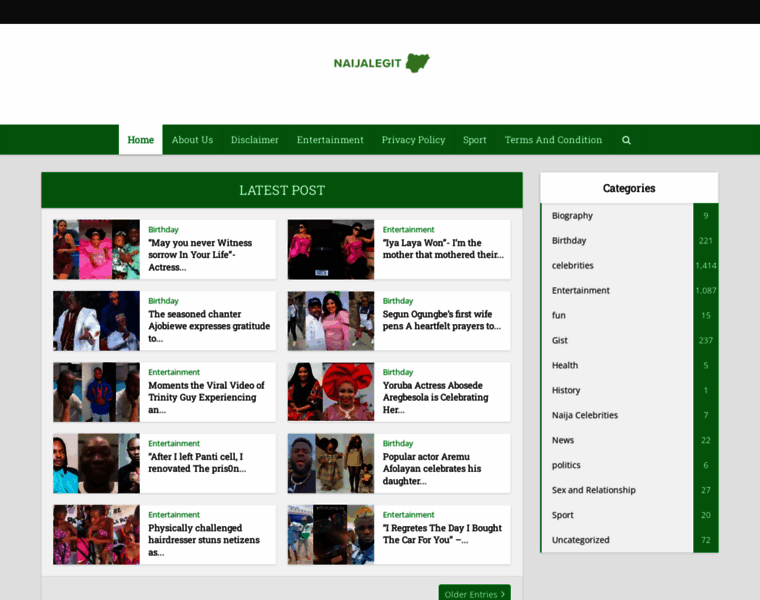This screenshot has height=600, width=760.
Task: Open the Disclaimer page
Action: click(255, 140)
